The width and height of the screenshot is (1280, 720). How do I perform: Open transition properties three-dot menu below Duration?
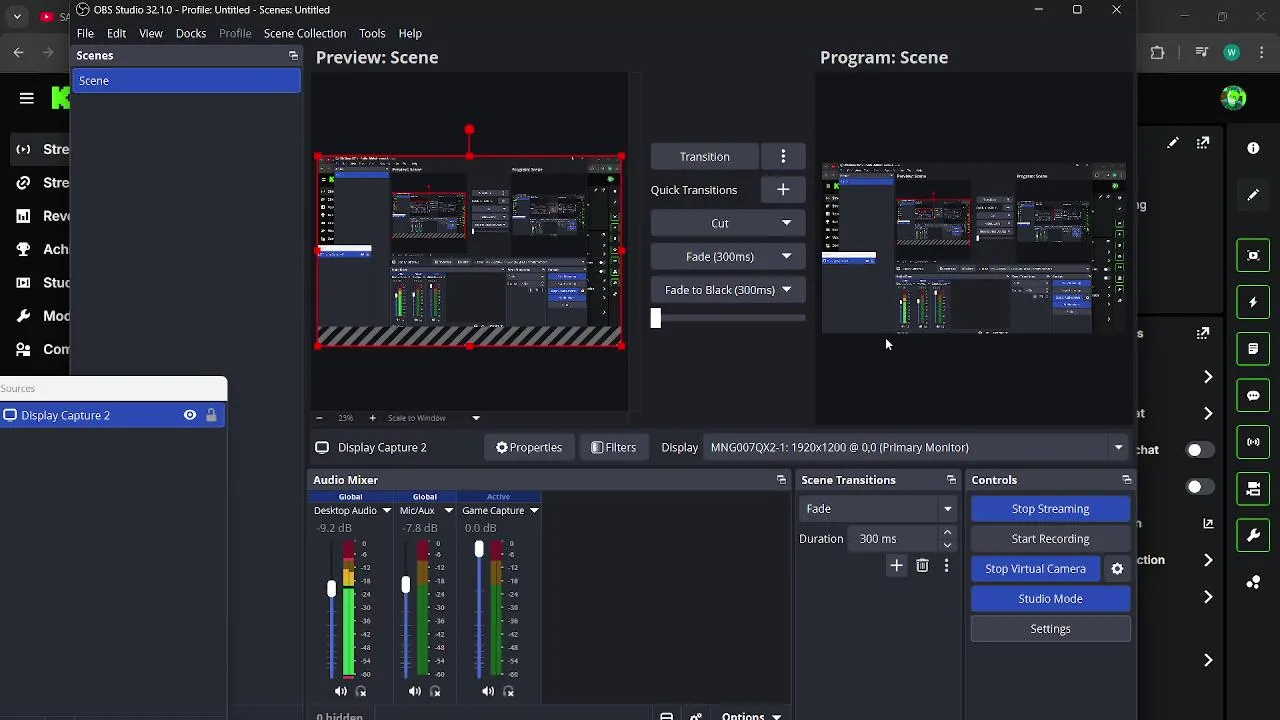coord(946,566)
